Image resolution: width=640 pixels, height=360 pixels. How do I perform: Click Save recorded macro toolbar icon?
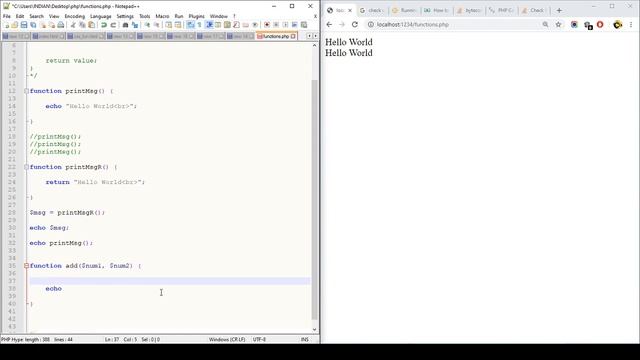click(304, 25)
